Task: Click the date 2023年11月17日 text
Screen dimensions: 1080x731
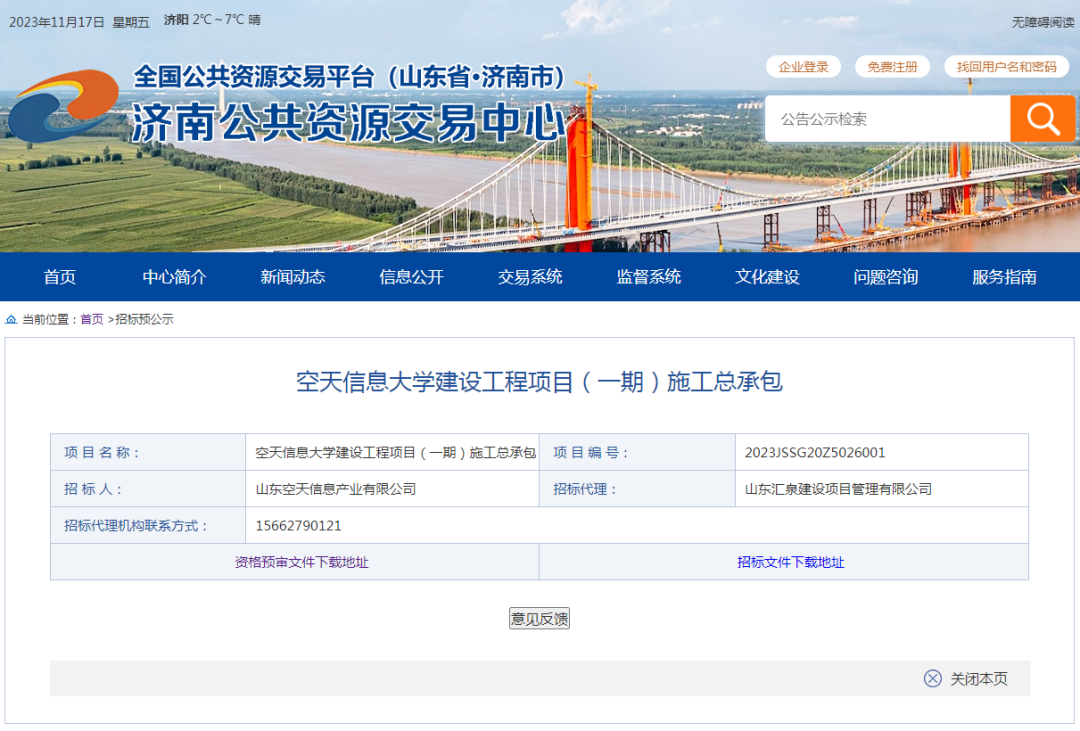Action: (56, 22)
